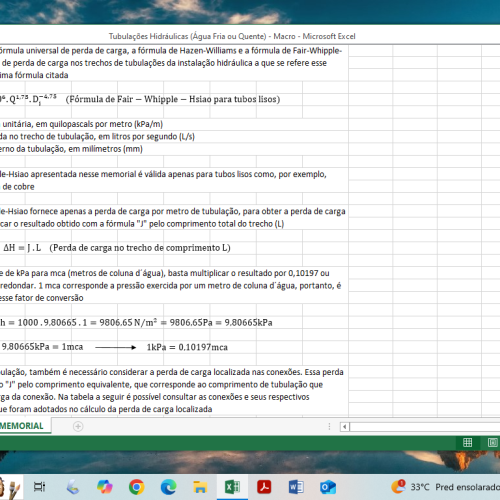Viewport: 500px width, 500px height.
Task: Click the Excel icon in the taskbar
Action: click(232, 487)
